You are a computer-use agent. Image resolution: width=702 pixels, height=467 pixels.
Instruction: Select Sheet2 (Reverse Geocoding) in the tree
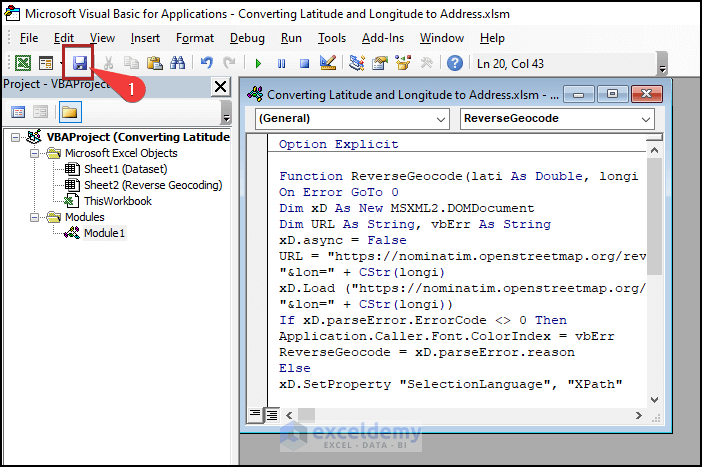(153, 185)
